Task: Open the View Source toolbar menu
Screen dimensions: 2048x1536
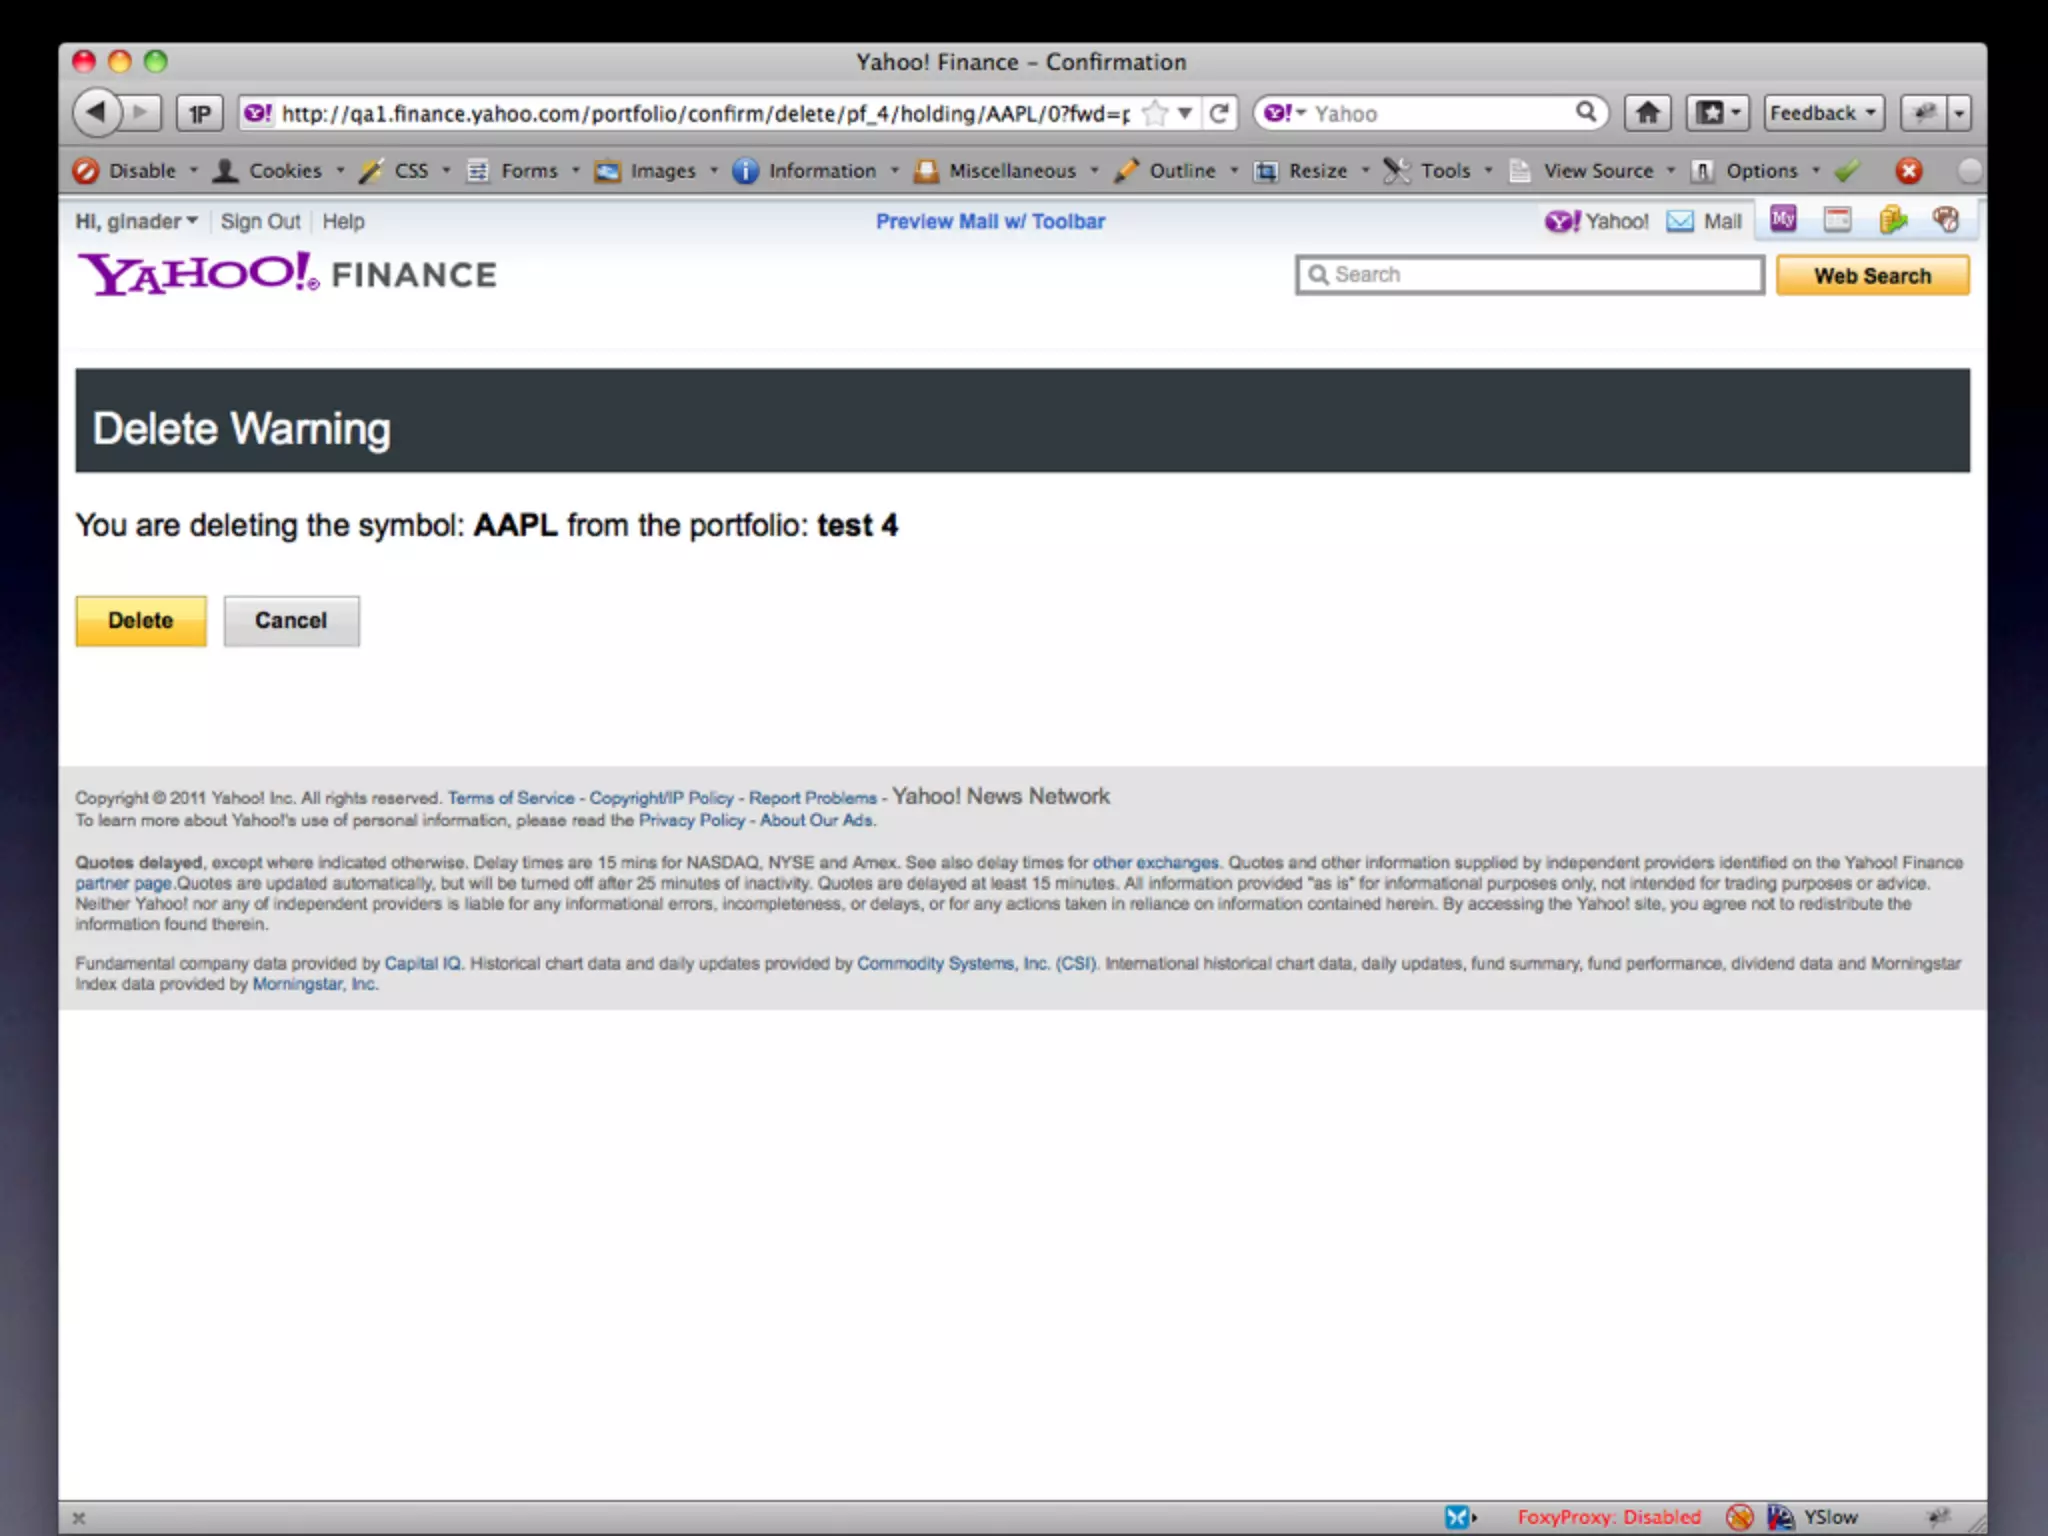Action: click(1597, 171)
